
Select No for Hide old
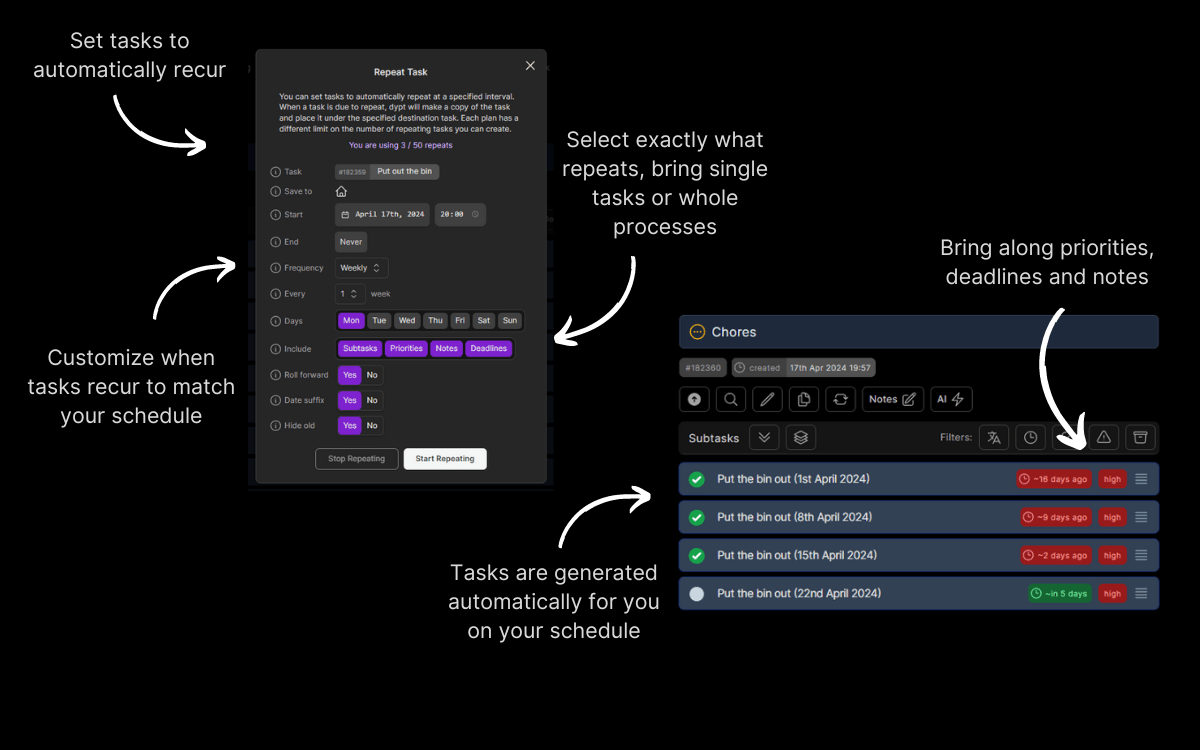tap(372, 425)
